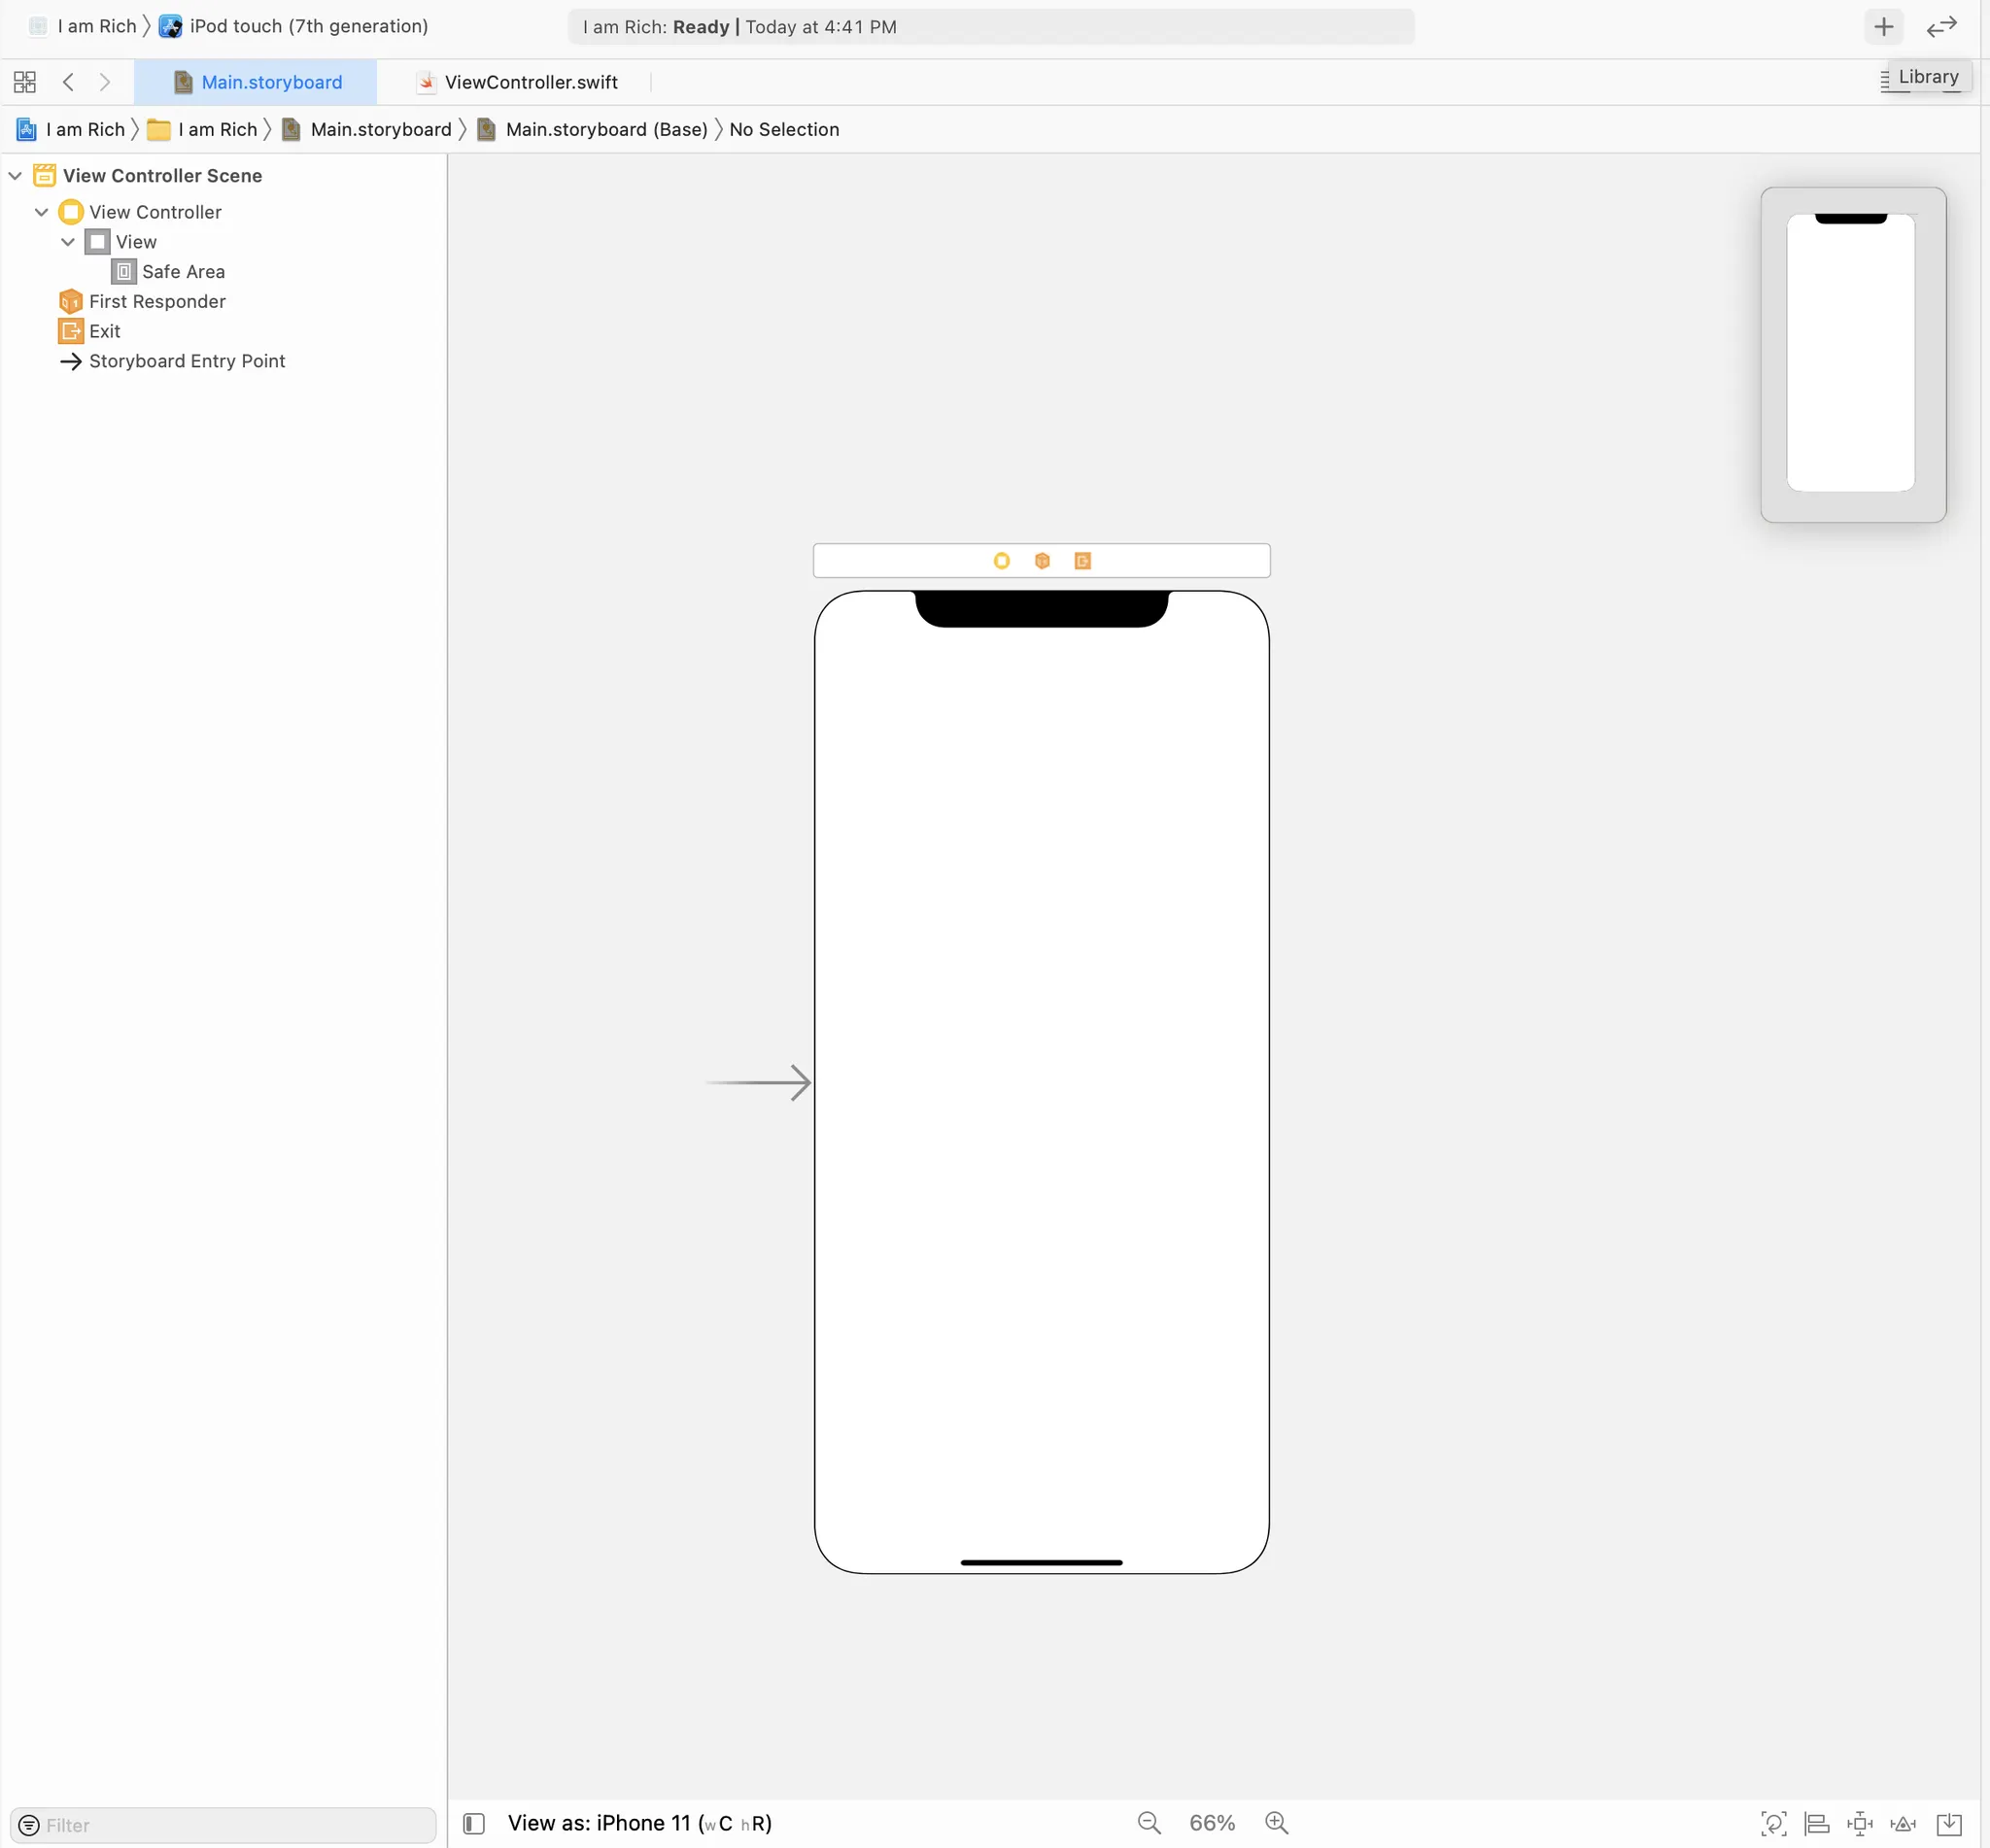The width and height of the screenshot is (1990, 1848).
Task: Select the Main.storyboard tab
Action: click(270, 82)
